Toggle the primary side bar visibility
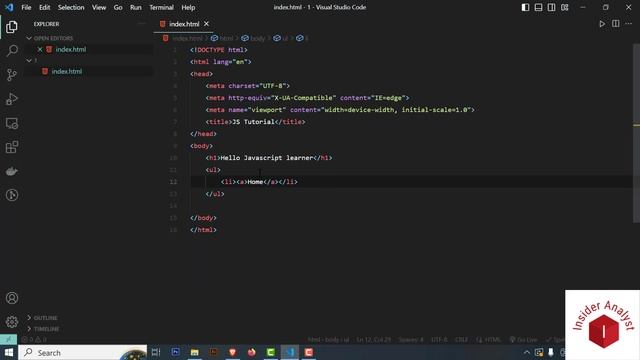 click(x=525, y=7)
